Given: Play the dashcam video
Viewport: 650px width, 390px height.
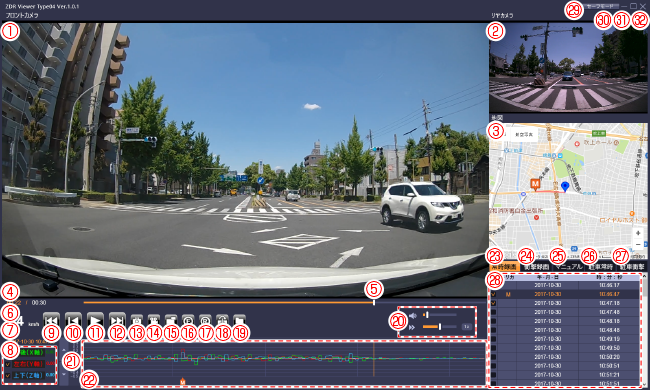Looking at the screenshot, I should point(95,320).
